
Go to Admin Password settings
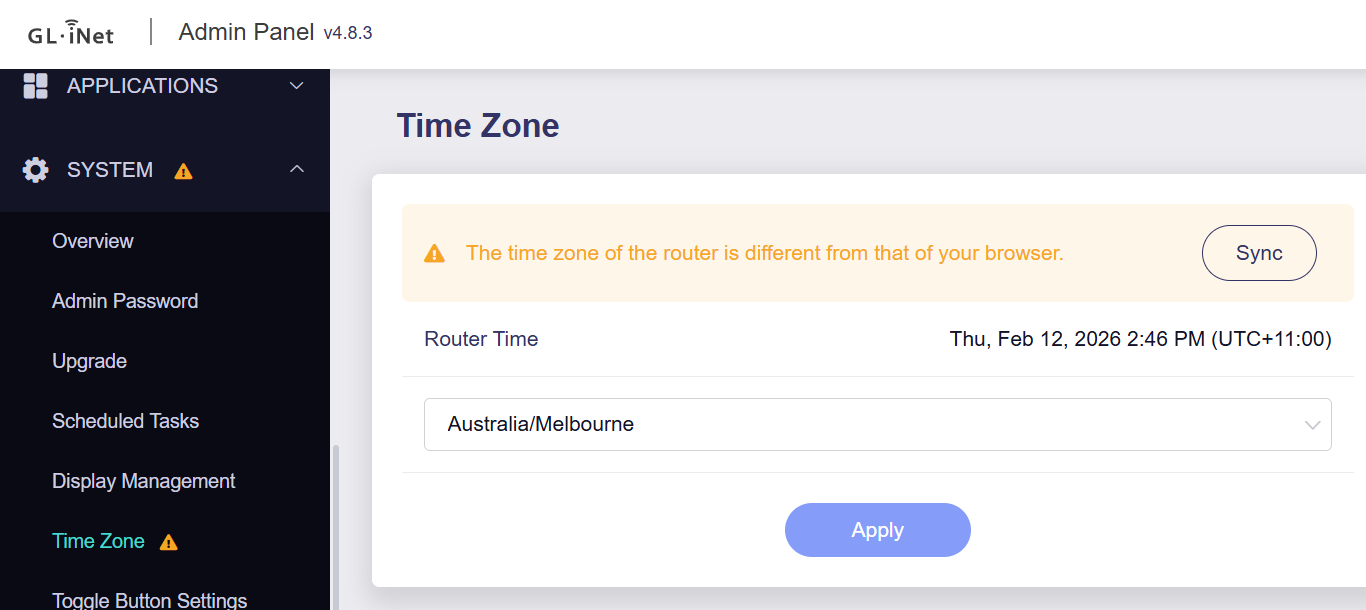125,301
